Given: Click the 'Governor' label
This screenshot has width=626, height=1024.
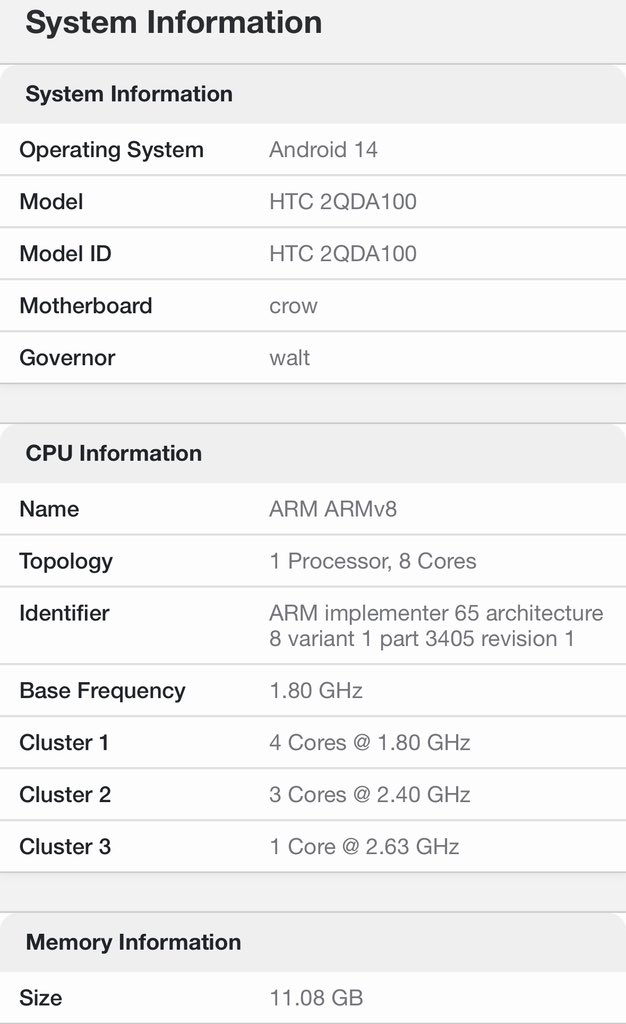Looking at the screenshot, I should pyautogui.click(x=67, y=358).
